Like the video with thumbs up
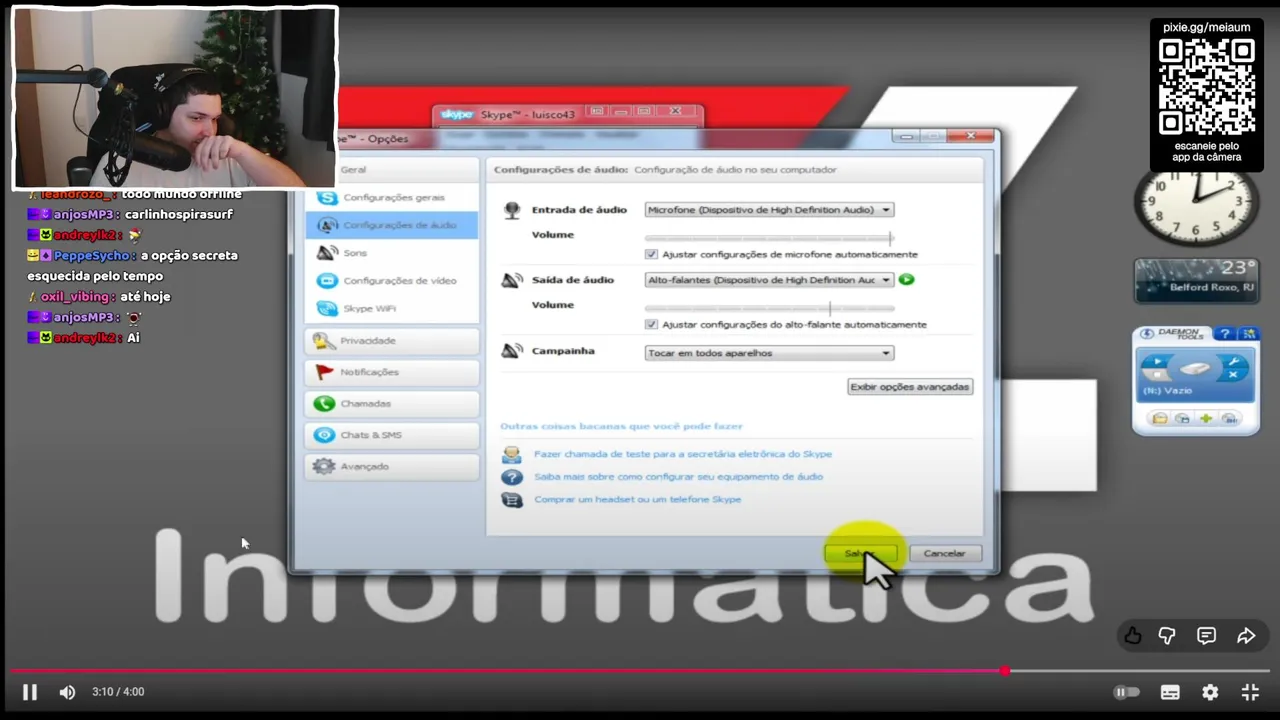 [x=1133, y=636]
